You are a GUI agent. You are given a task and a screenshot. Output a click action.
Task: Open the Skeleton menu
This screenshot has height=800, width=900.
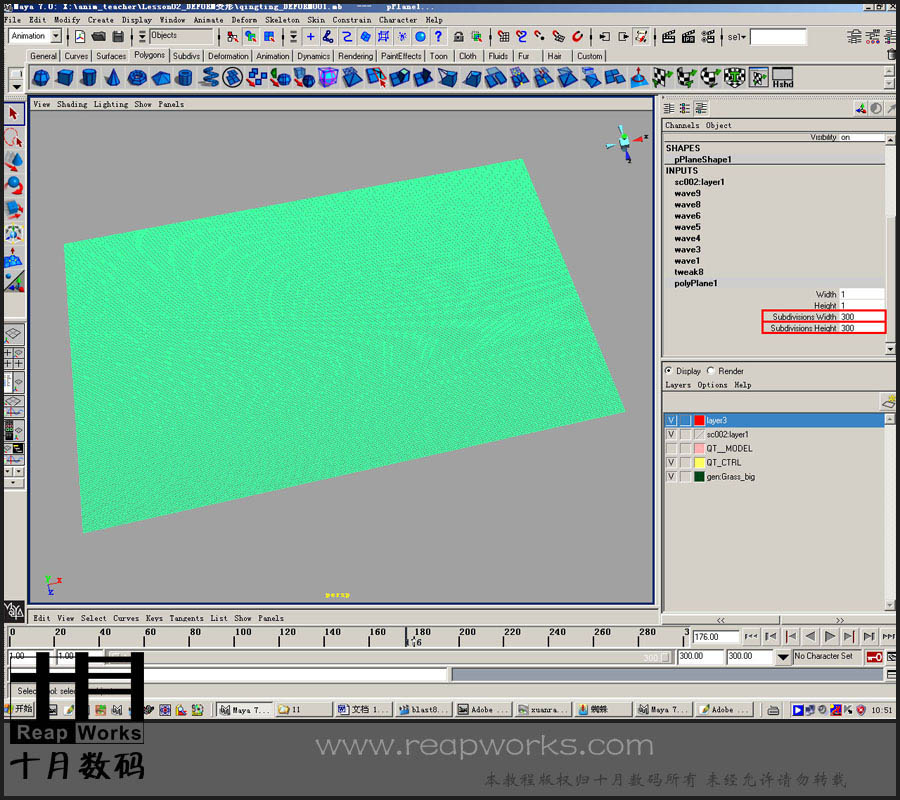click(x=282, y=20)
